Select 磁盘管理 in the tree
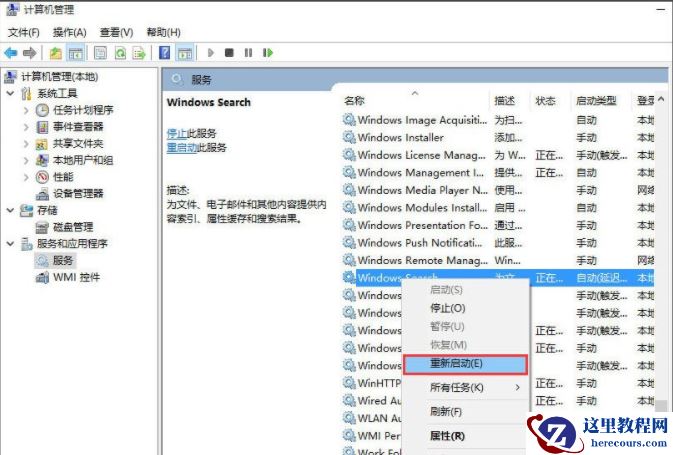The height and width of the screenshot is (455, 673). click(x=73, y=227)
